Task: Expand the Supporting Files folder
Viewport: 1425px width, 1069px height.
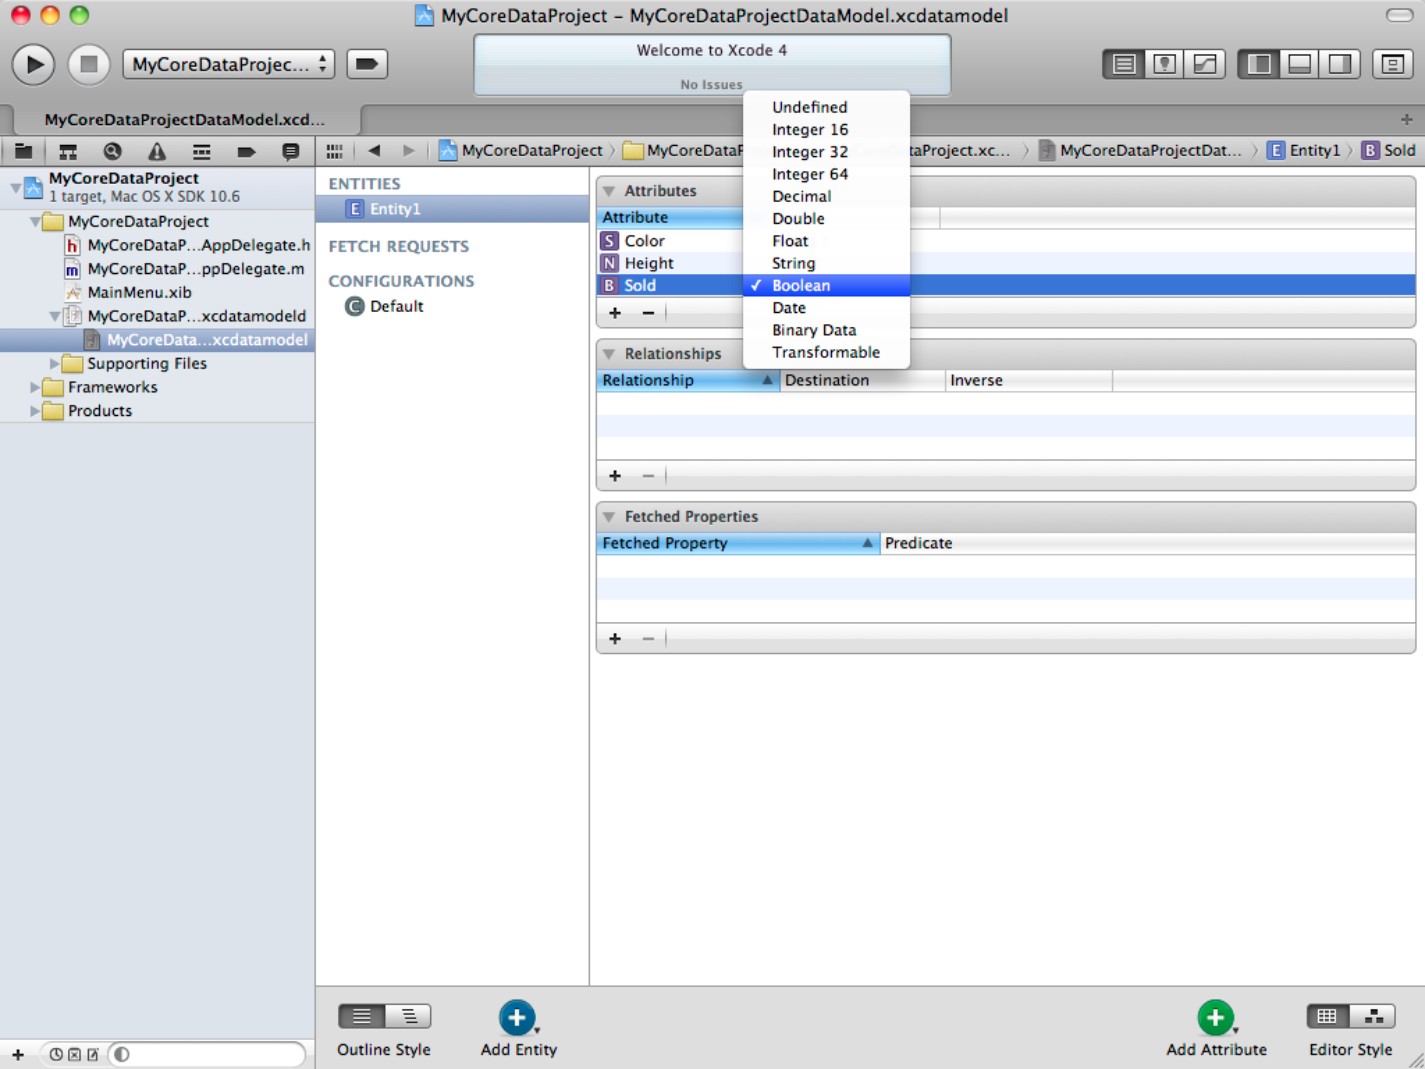Action: (x=54, y=363)
